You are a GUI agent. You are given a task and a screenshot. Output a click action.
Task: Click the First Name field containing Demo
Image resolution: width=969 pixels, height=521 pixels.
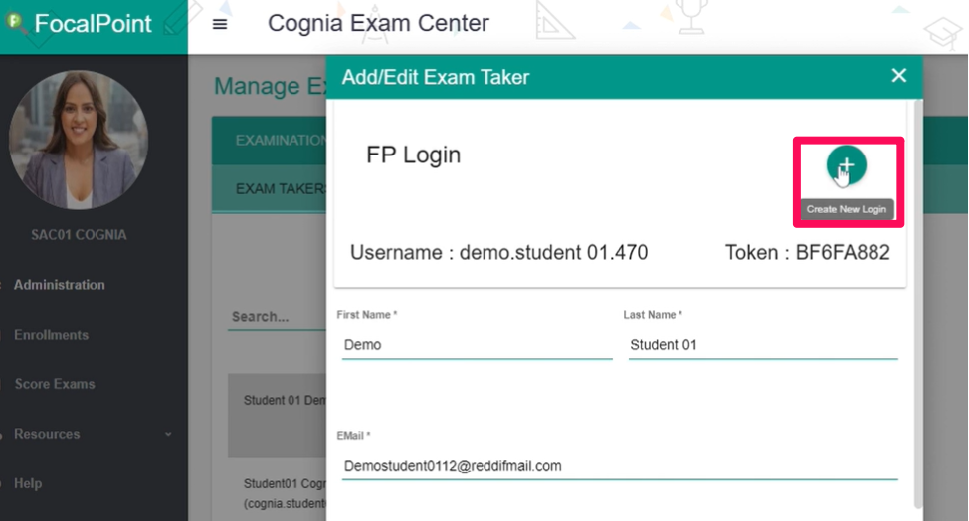click(477, 345)
